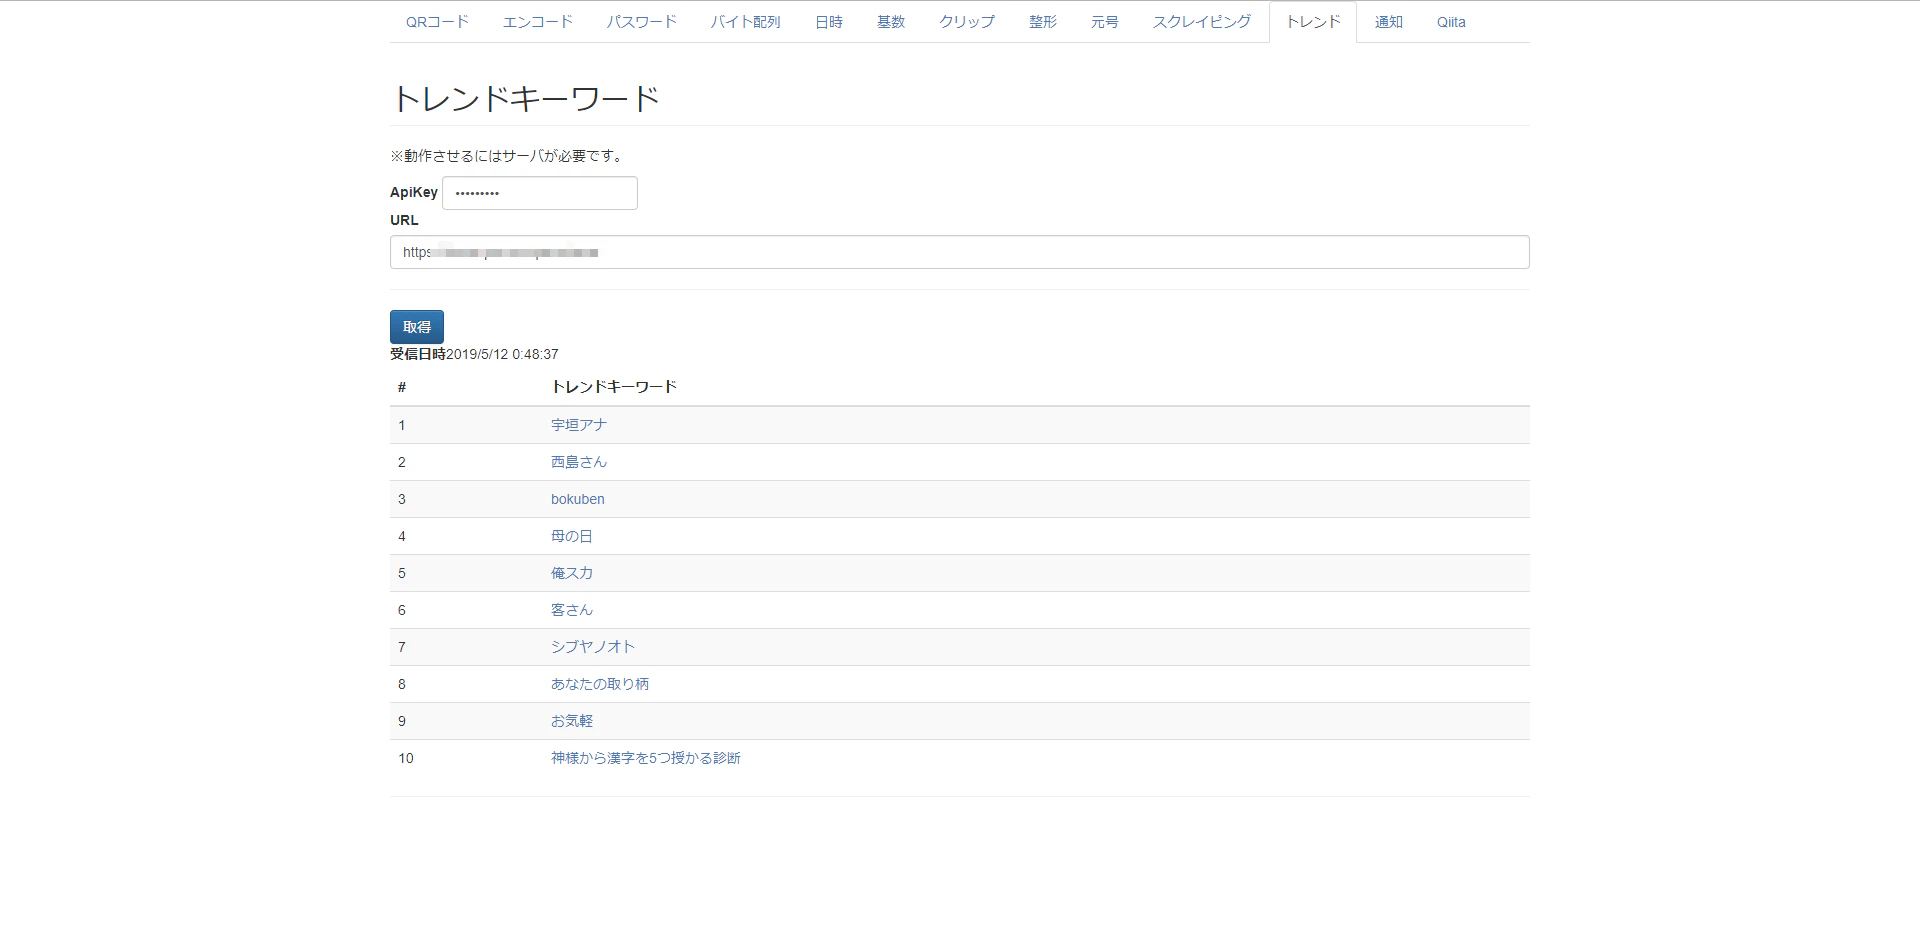Focus the ApiKey password field
The width and height of the screenshot is (1920, 938).
point(540,193)
